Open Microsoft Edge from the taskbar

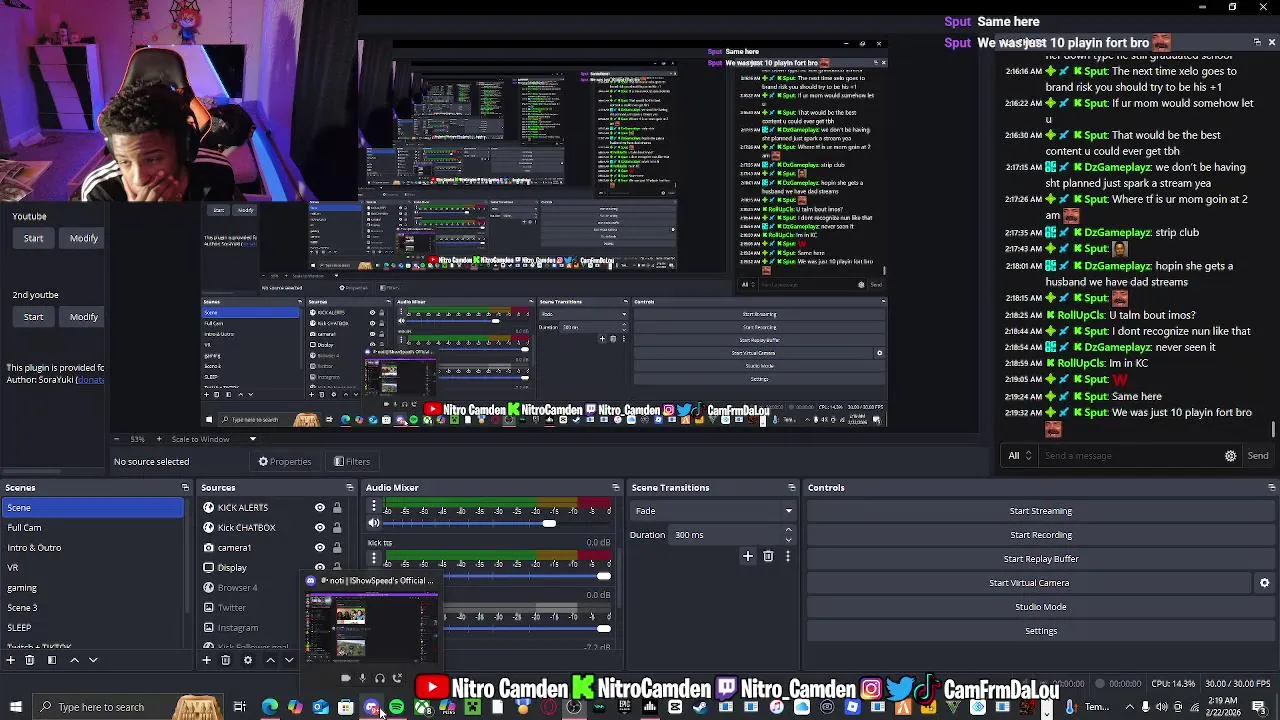tap(270, 707)
